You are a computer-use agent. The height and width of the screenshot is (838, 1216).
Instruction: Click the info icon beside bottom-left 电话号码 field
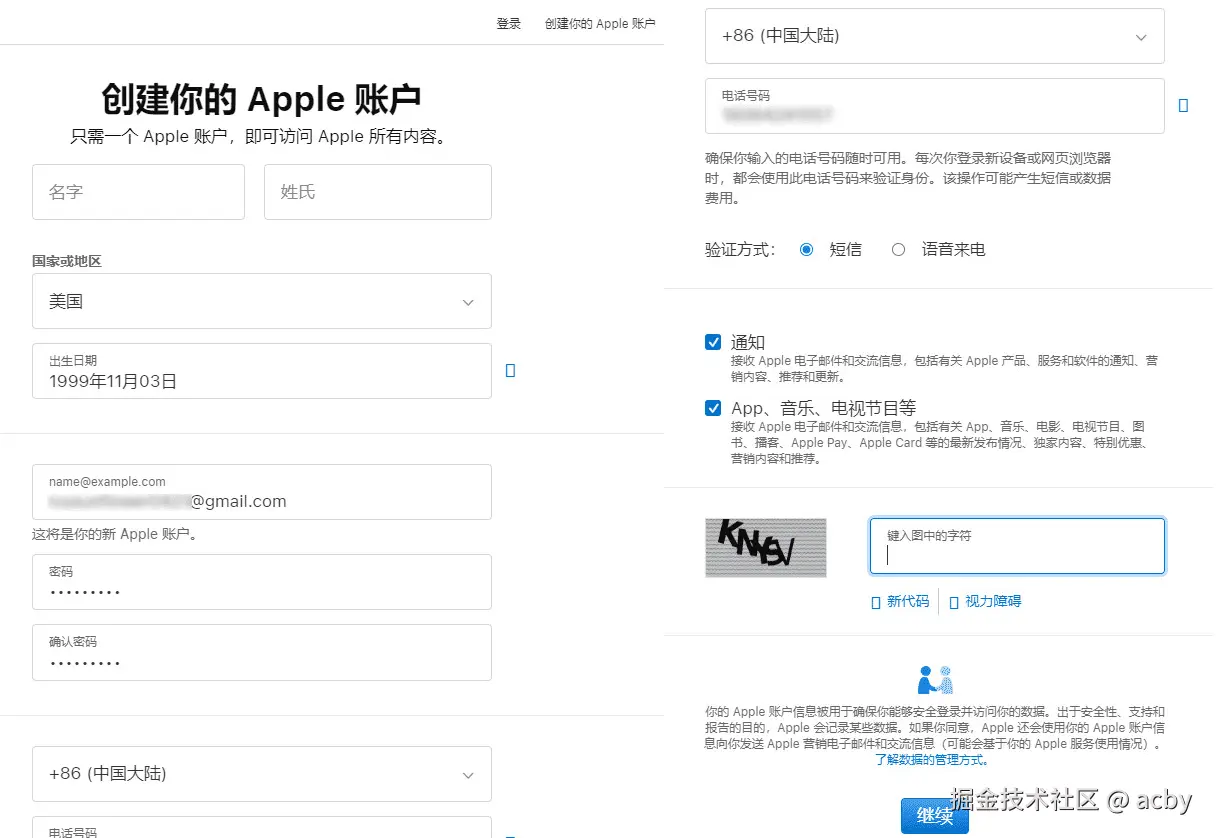pyautogui.click(x=510, y=833)
